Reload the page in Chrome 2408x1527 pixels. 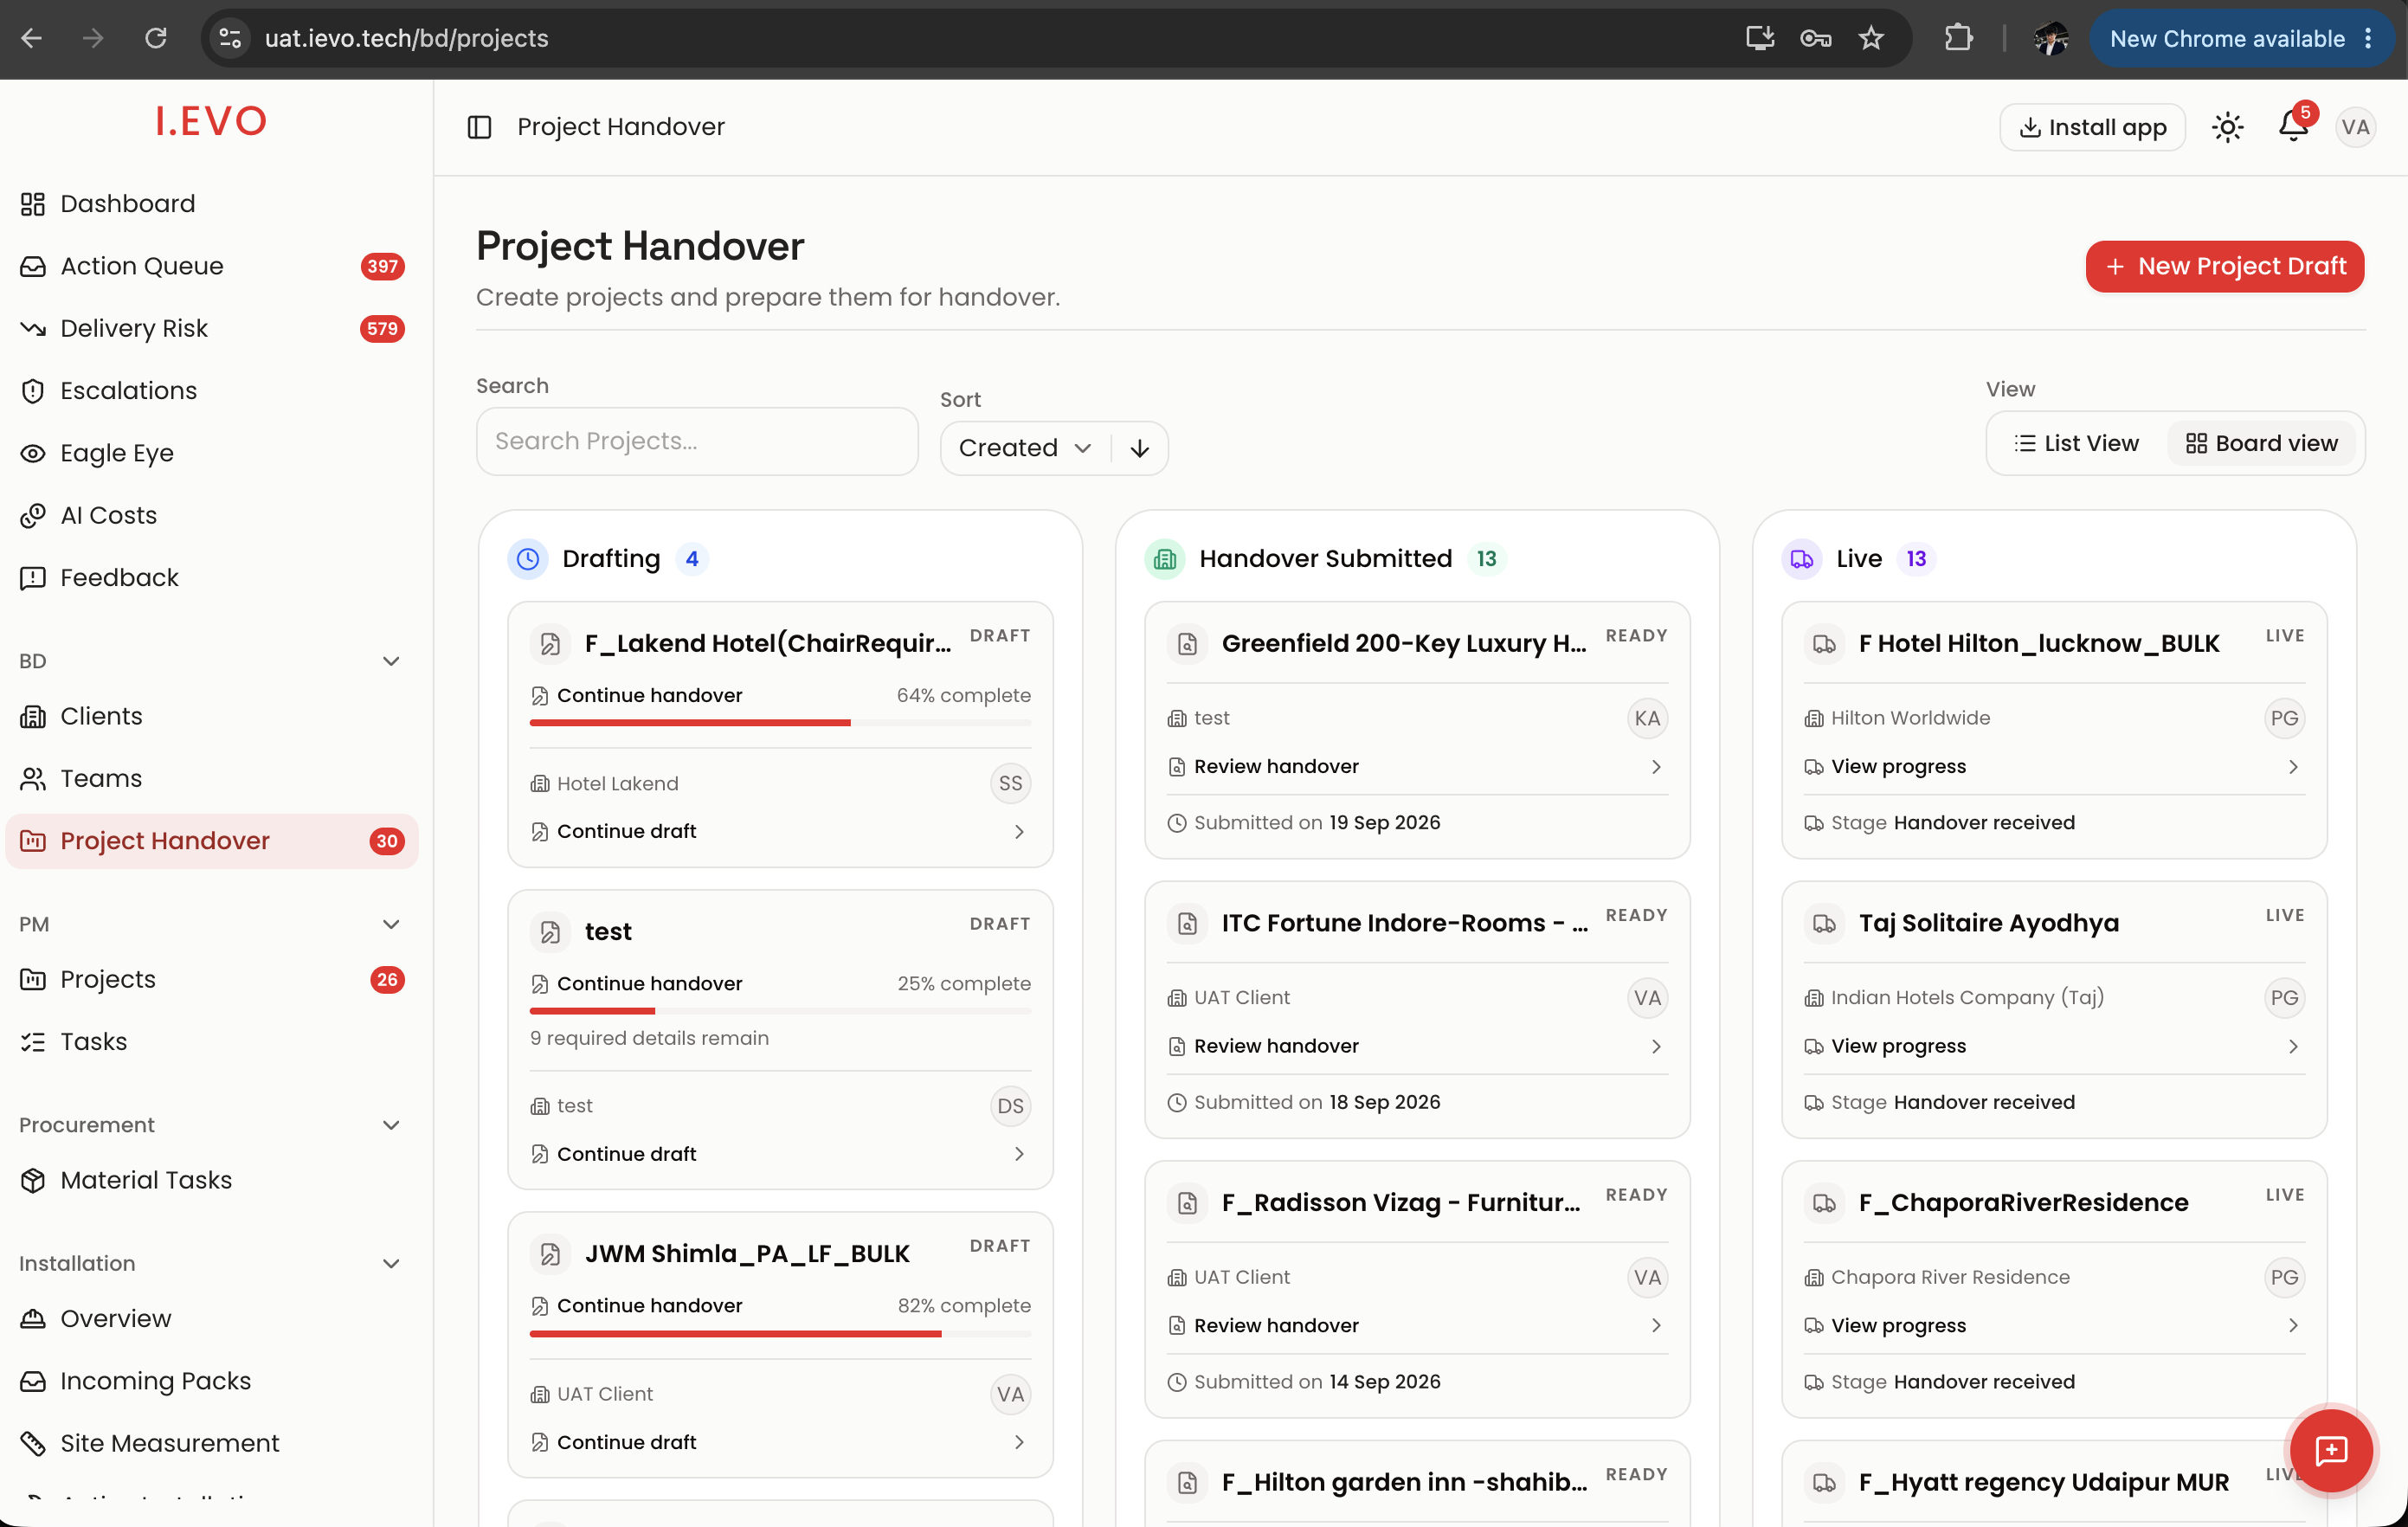(x=156, y=38)
